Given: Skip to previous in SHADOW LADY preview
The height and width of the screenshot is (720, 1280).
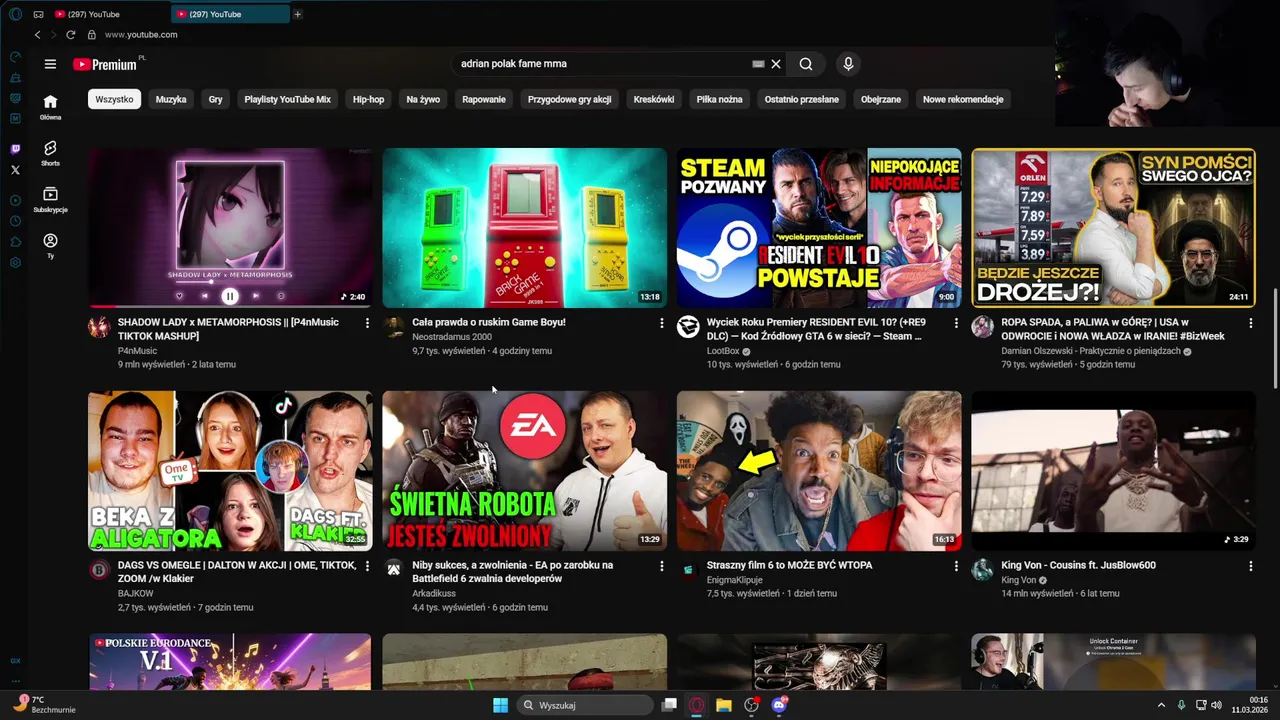Looking at the screenshot, I should pos(204,296).
